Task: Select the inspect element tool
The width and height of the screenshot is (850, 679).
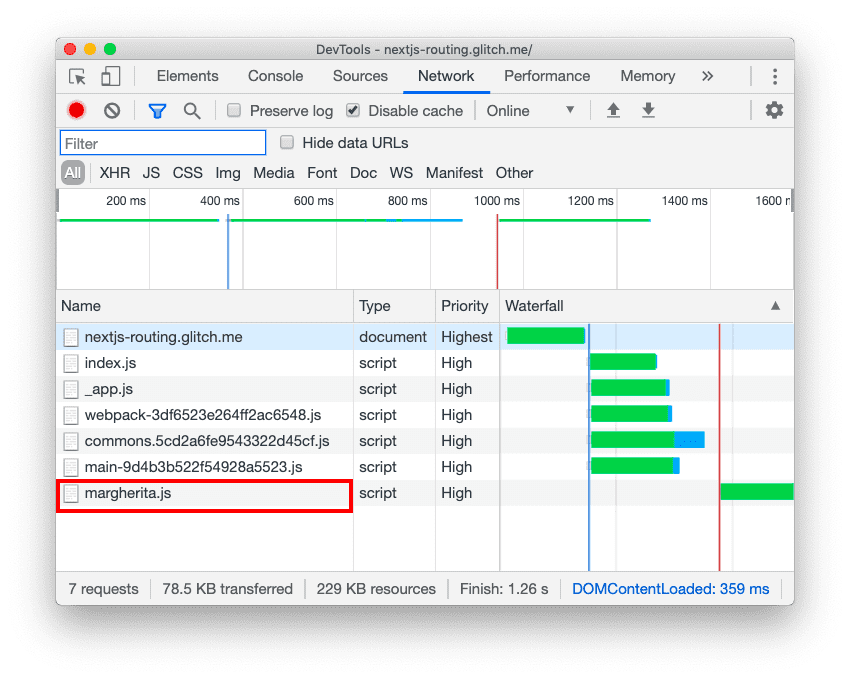Action: (x=76, y=76)
